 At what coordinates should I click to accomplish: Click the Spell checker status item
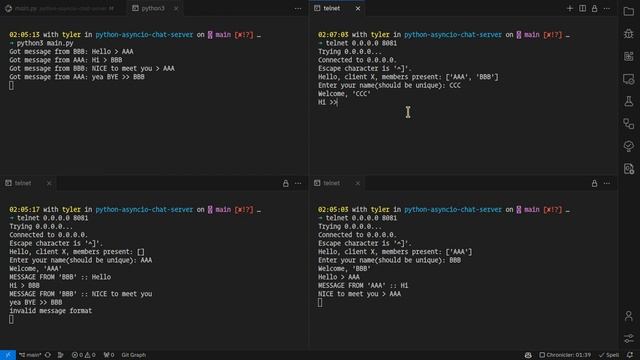coord(609,355)
